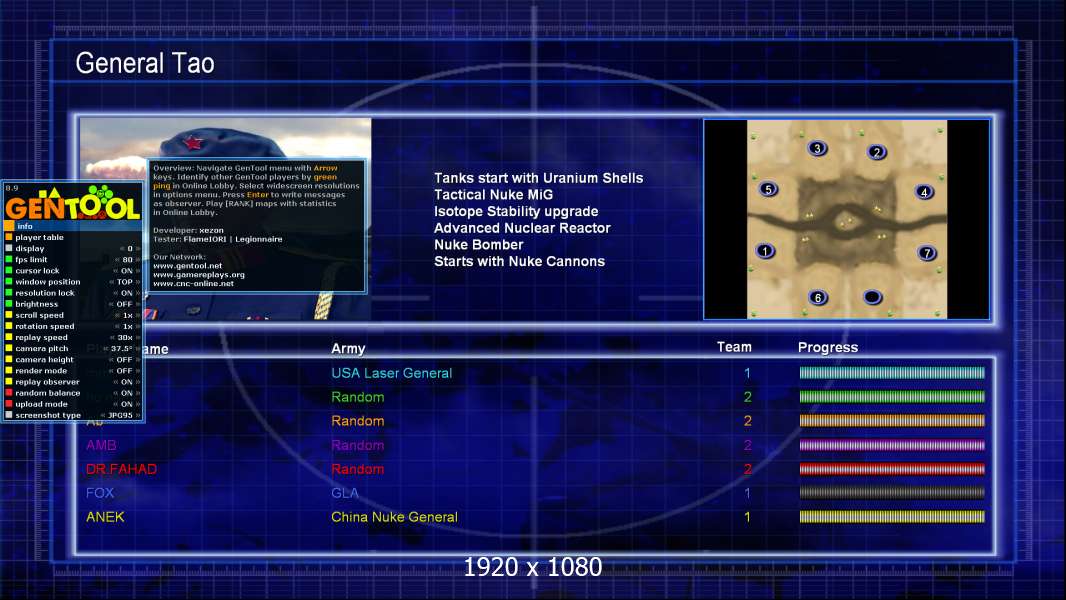1066x600 pixels.
Task: Click the green square beside resolution lock
Action: 9,293
